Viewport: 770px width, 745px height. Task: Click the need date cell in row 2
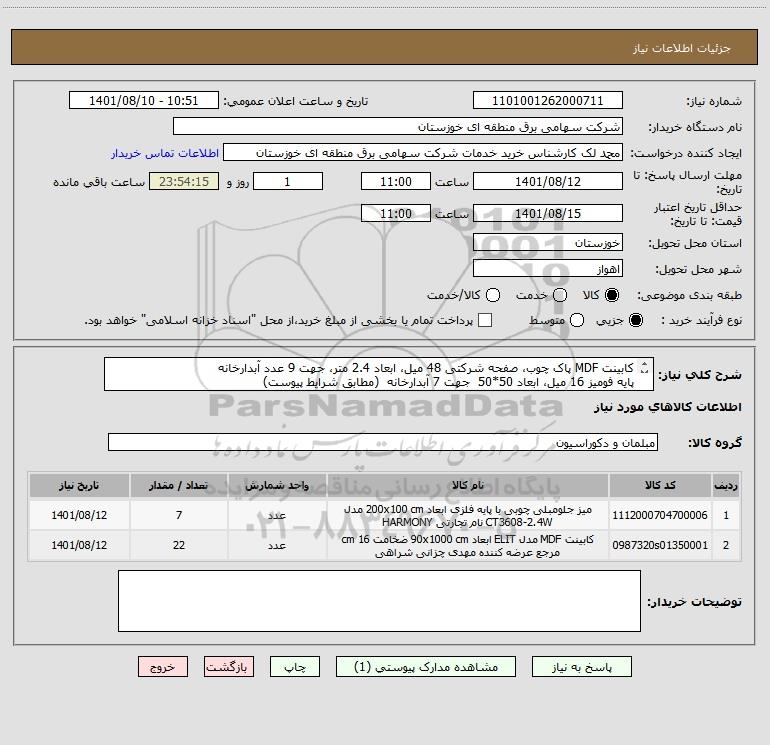pyautogui.click(x=79, y=546)
